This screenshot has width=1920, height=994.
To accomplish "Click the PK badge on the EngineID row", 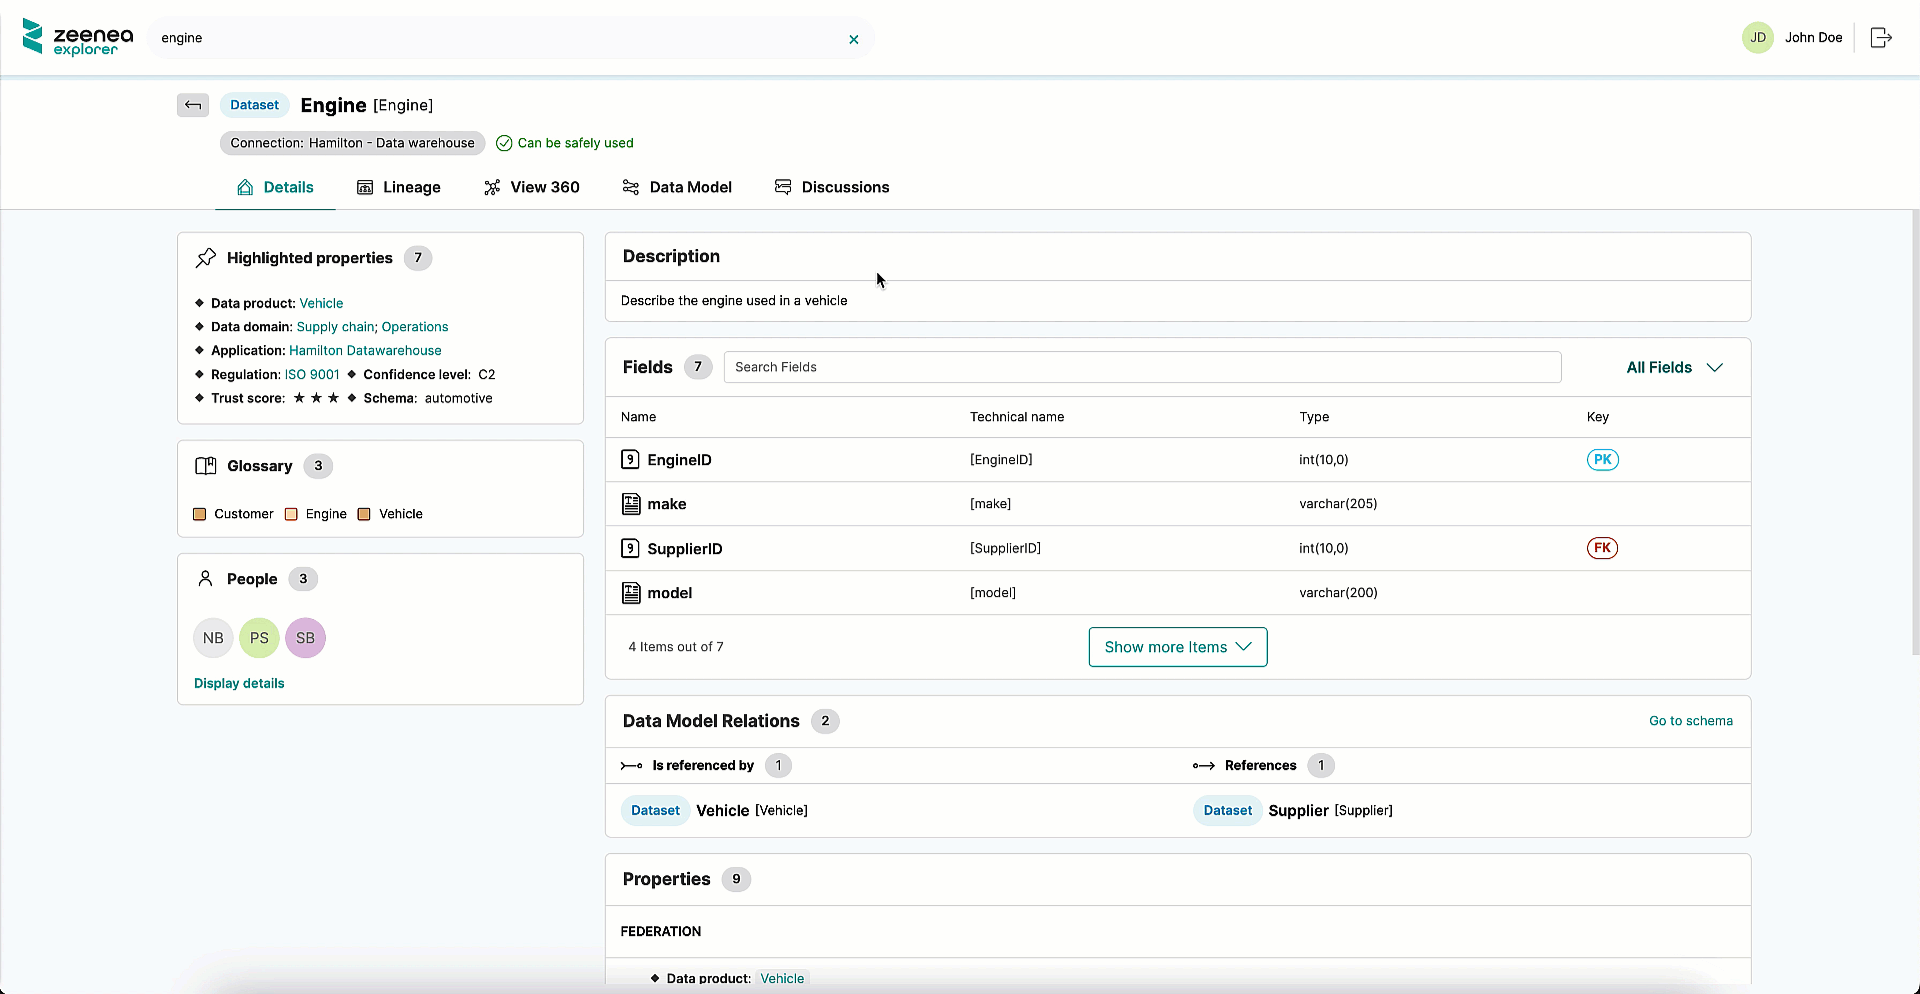I will tap(1602, 459).
